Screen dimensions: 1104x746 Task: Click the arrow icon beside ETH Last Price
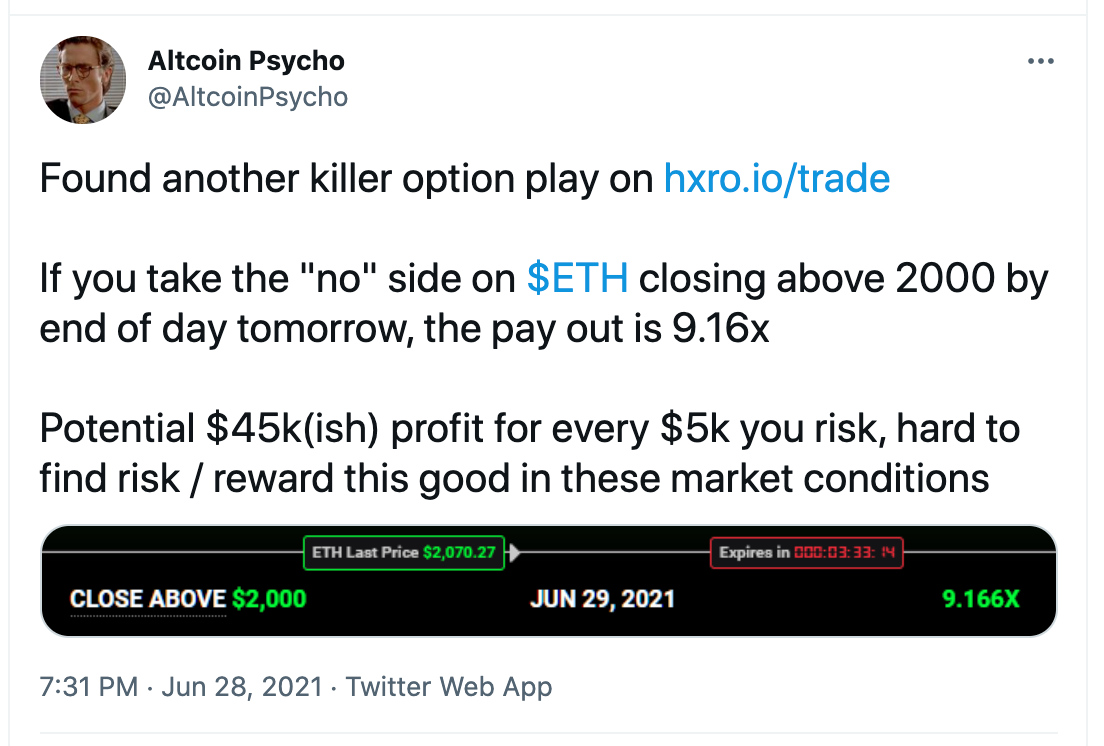pyautogui.click(x=514, y=552)
